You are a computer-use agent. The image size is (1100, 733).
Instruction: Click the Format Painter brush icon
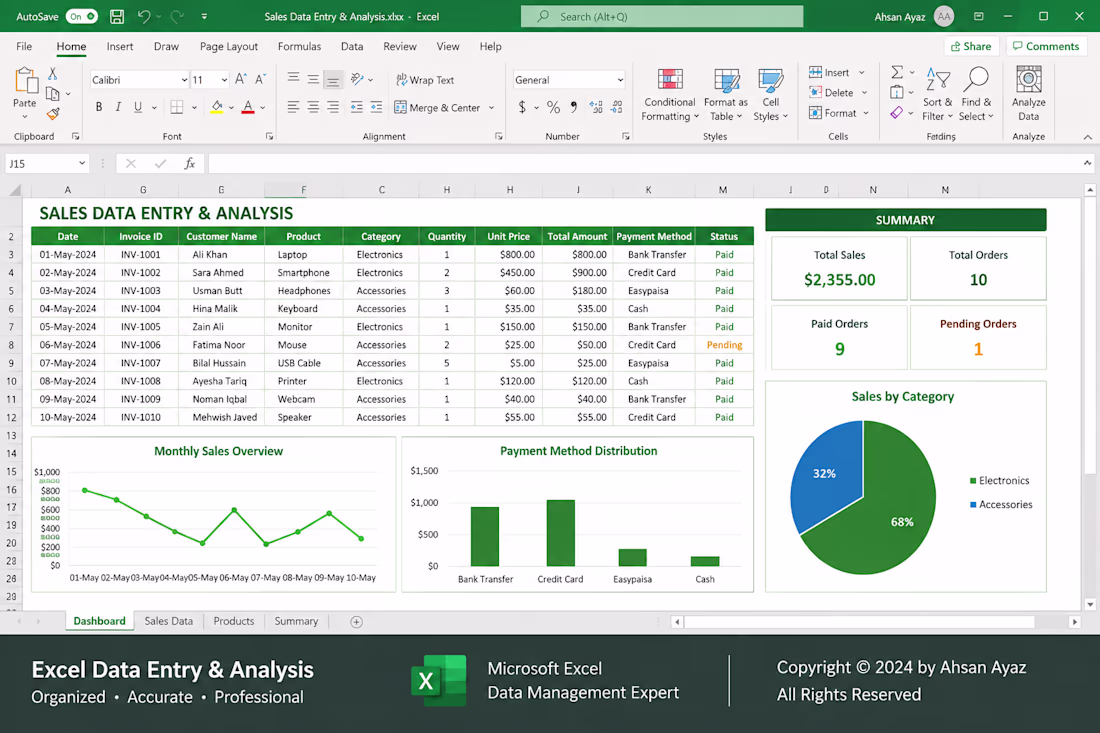(53, 113)
